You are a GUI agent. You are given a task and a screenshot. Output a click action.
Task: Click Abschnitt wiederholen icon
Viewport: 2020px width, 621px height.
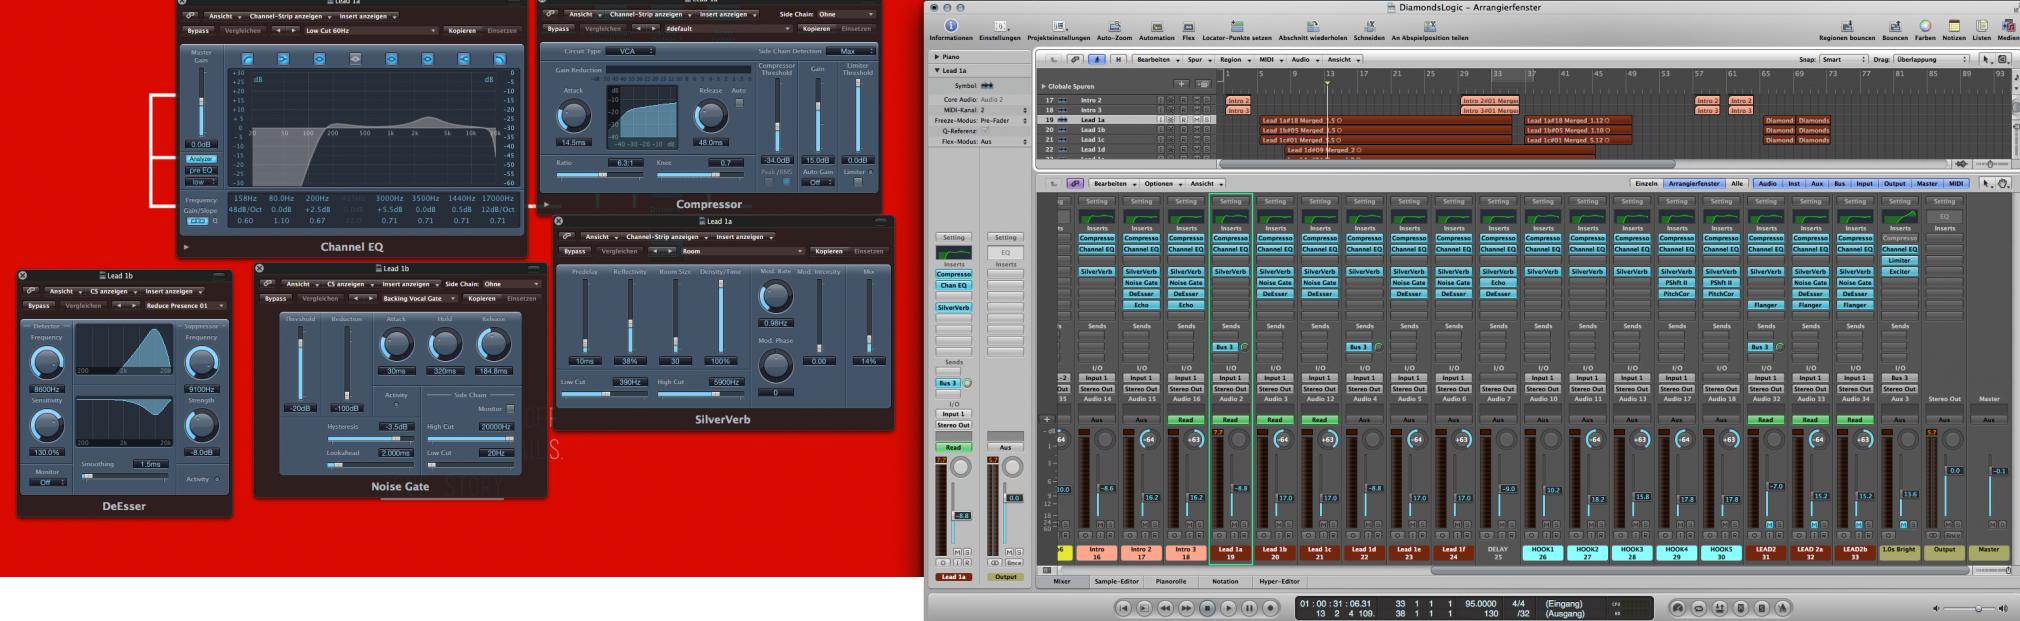pos(1312,26)
